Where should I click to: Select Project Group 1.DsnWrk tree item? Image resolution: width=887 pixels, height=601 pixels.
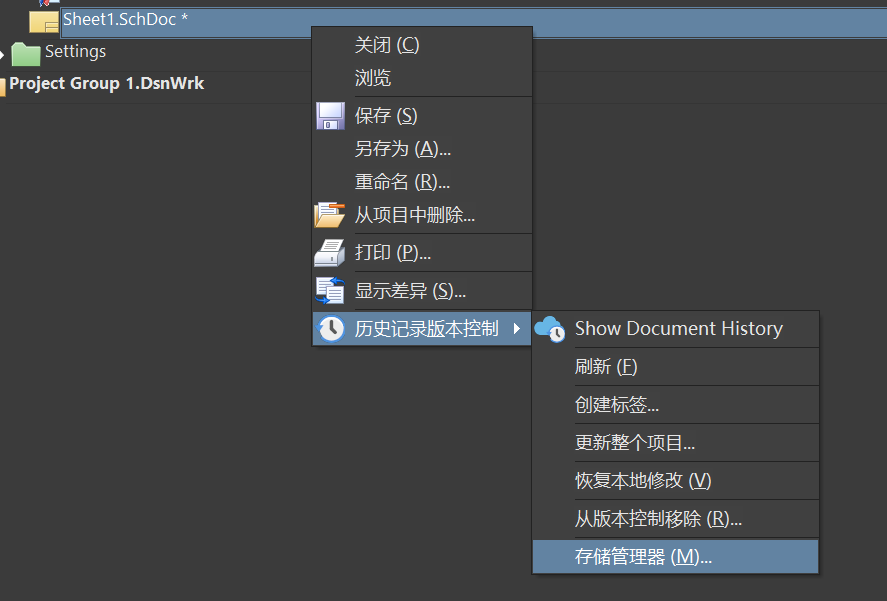point(106,84)
